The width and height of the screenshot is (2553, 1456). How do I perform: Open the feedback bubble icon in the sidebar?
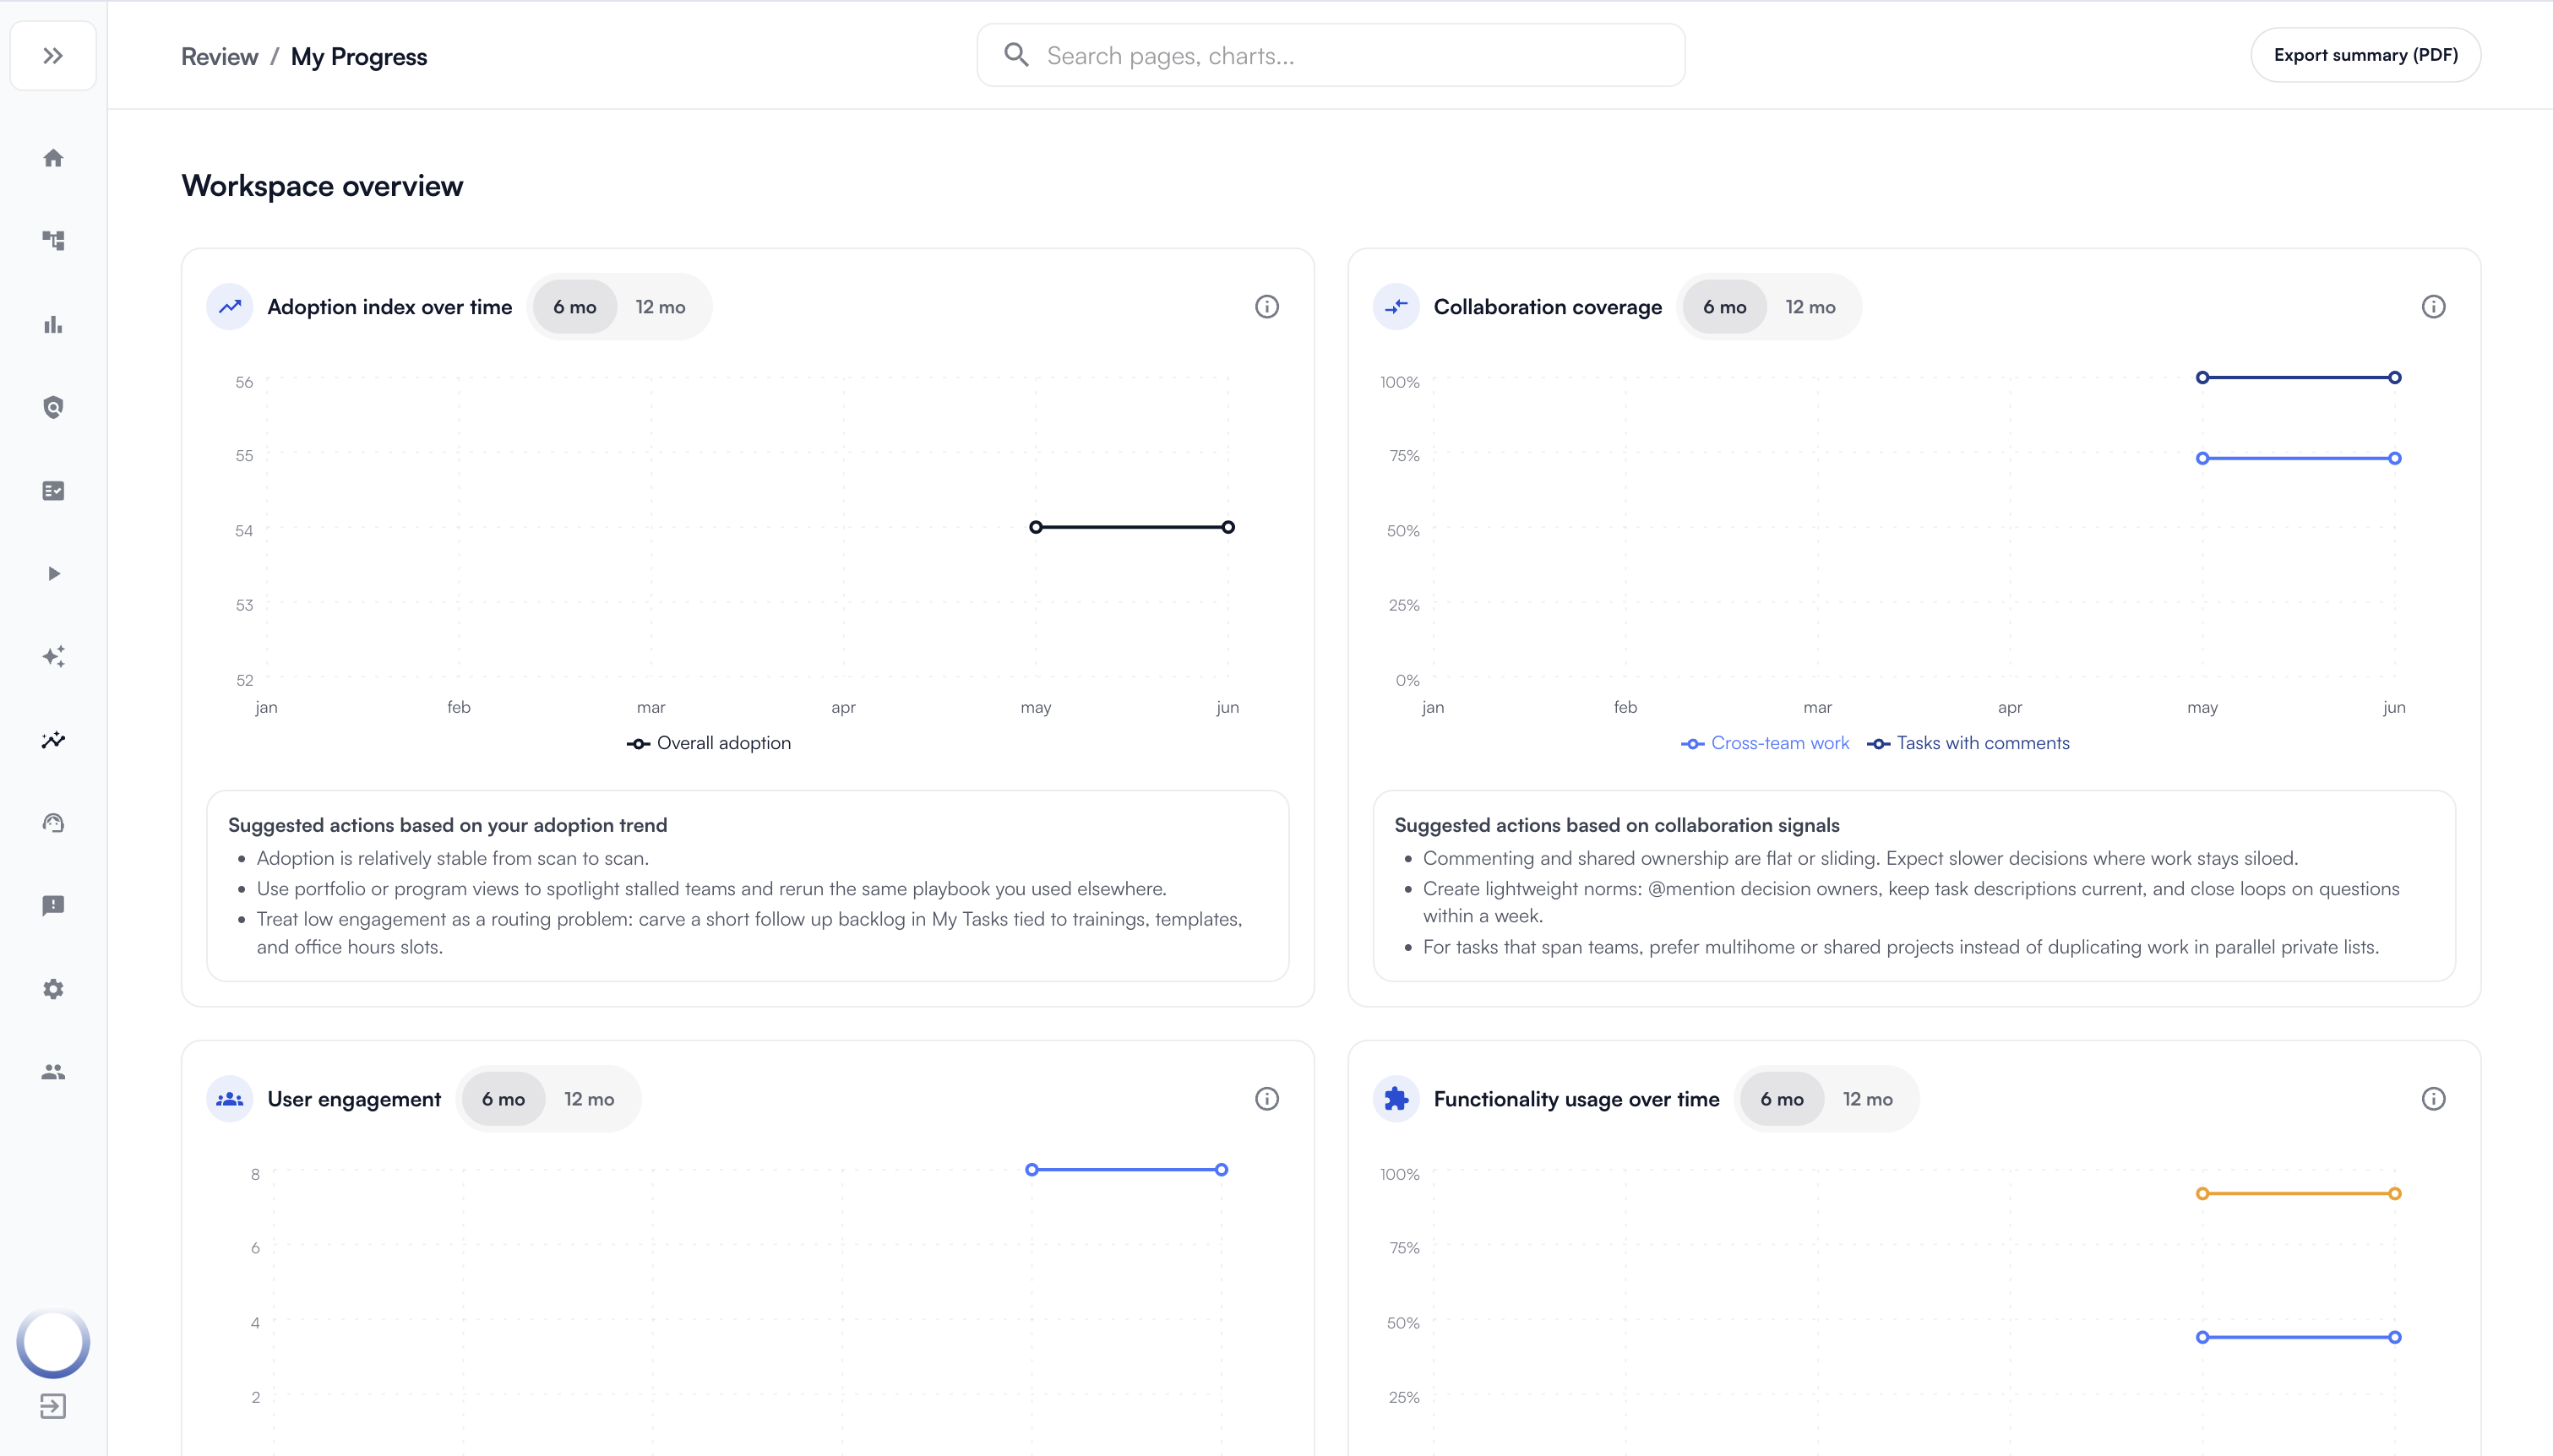click(x=53, y=906)
